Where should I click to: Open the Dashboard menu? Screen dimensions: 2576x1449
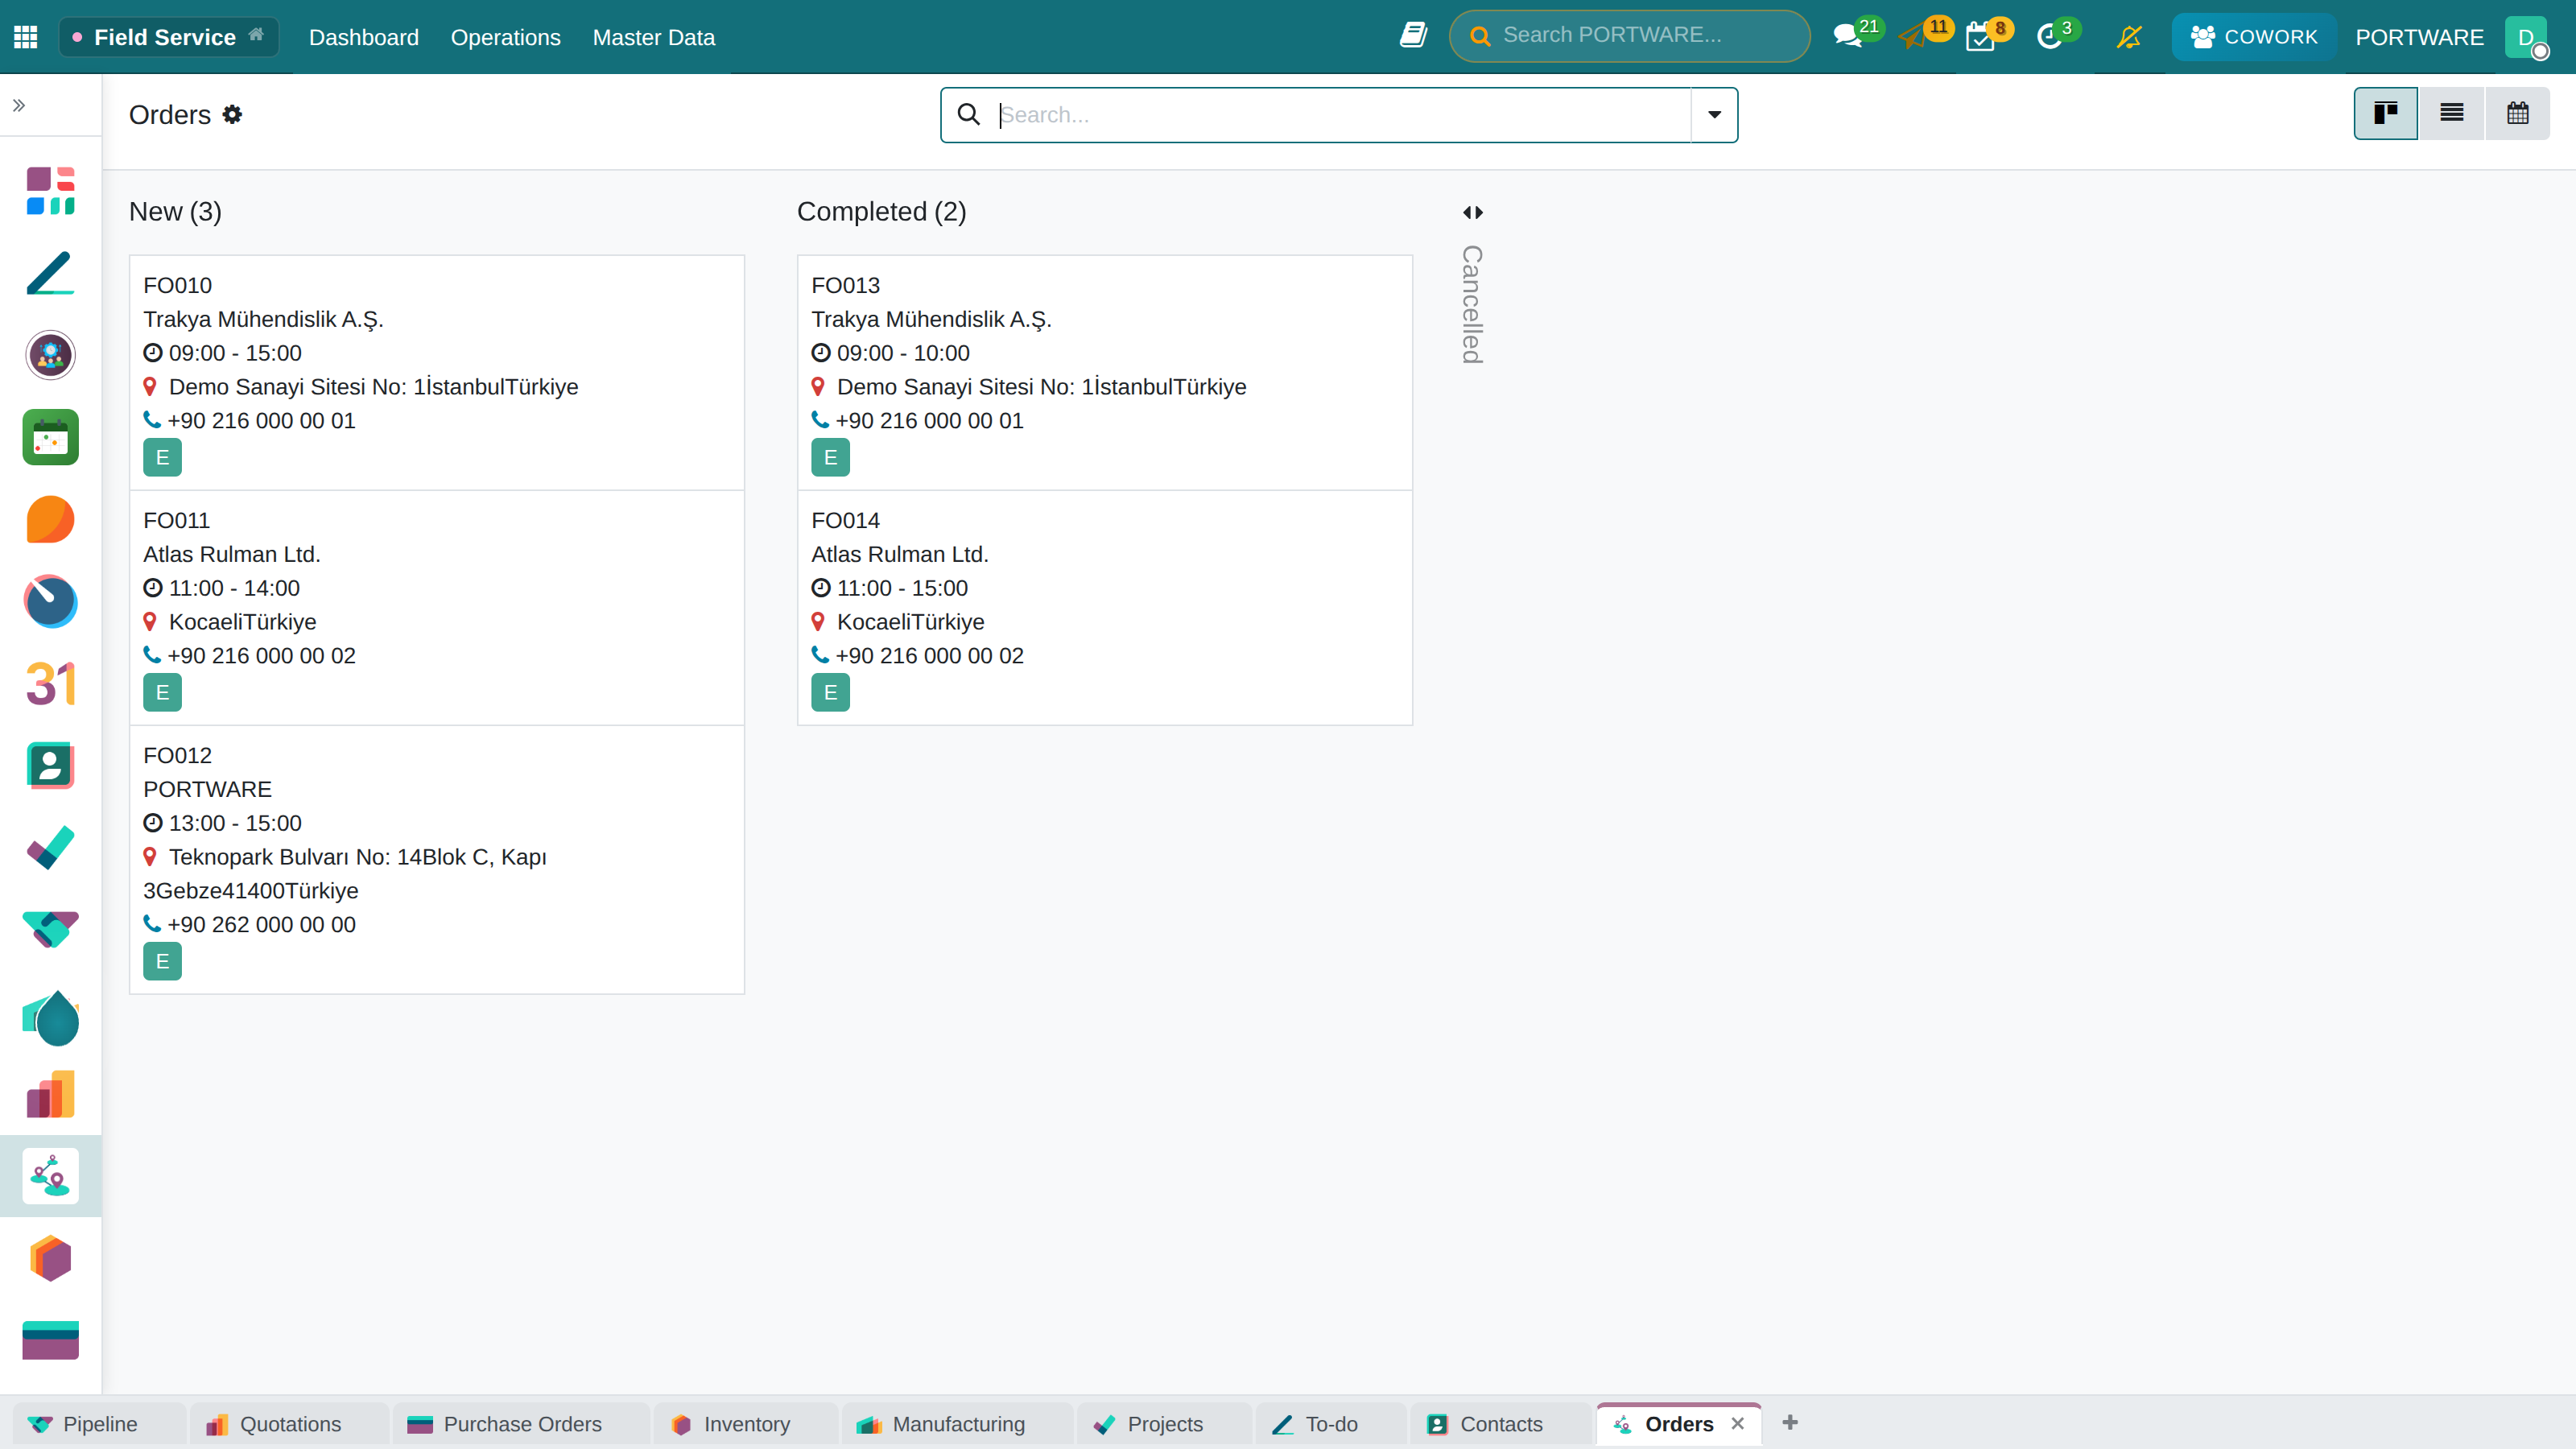[x=364, y=37]
